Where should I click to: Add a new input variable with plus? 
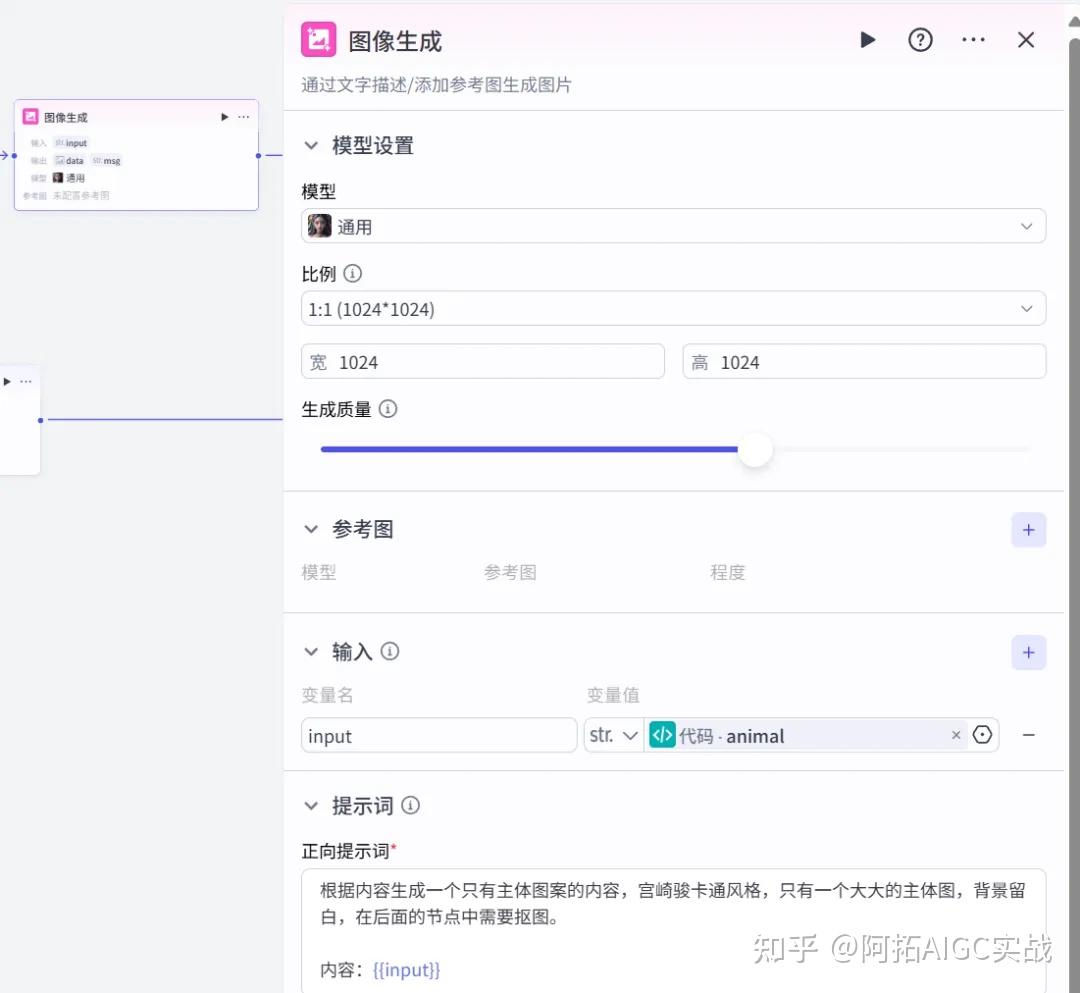[x=1028, y=653]
